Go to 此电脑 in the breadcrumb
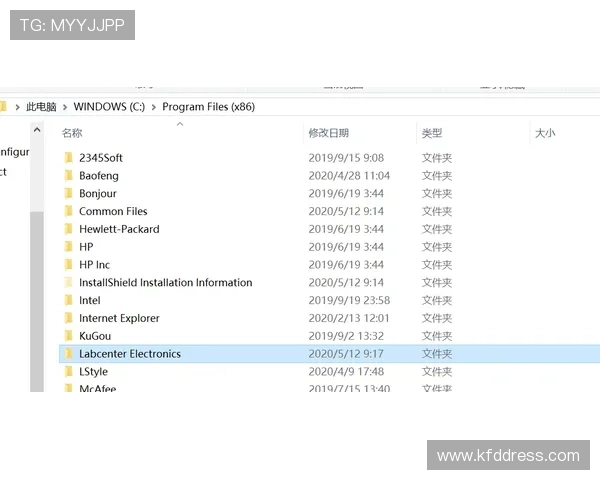600x480 pixels. coord(41,107)
